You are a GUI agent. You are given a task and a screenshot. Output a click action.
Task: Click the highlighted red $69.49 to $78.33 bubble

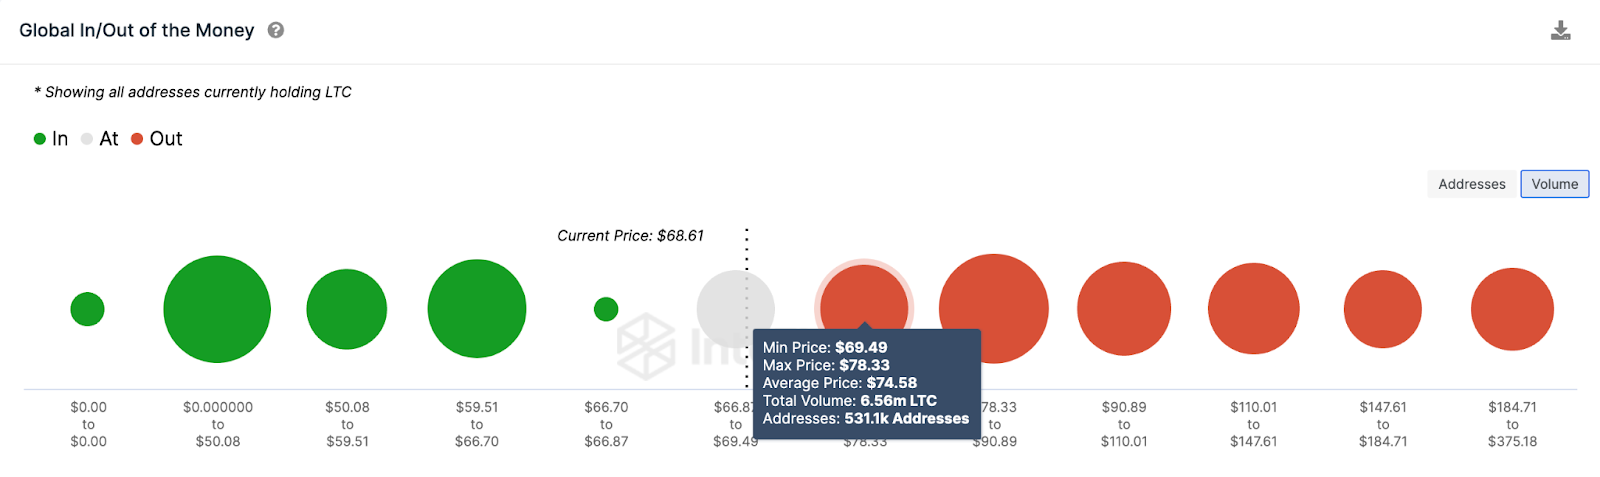click(864, 295)
